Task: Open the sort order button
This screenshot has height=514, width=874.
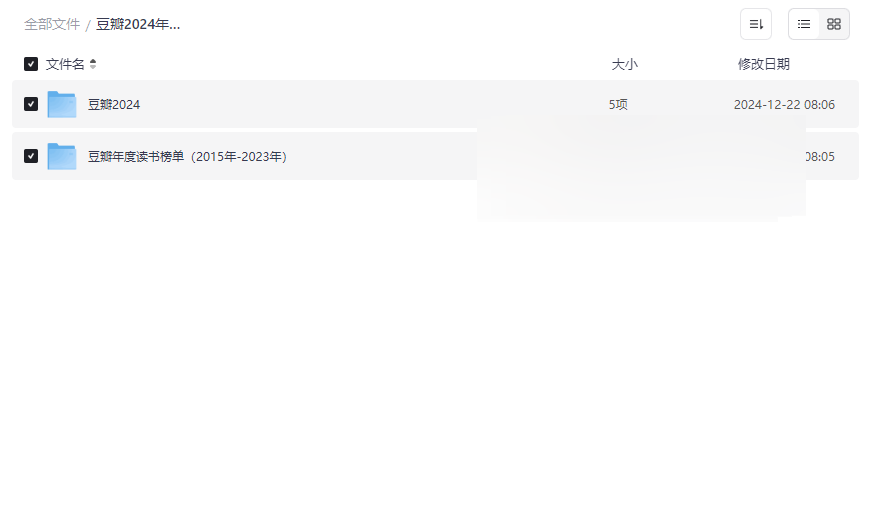Action: pos(756,24)
